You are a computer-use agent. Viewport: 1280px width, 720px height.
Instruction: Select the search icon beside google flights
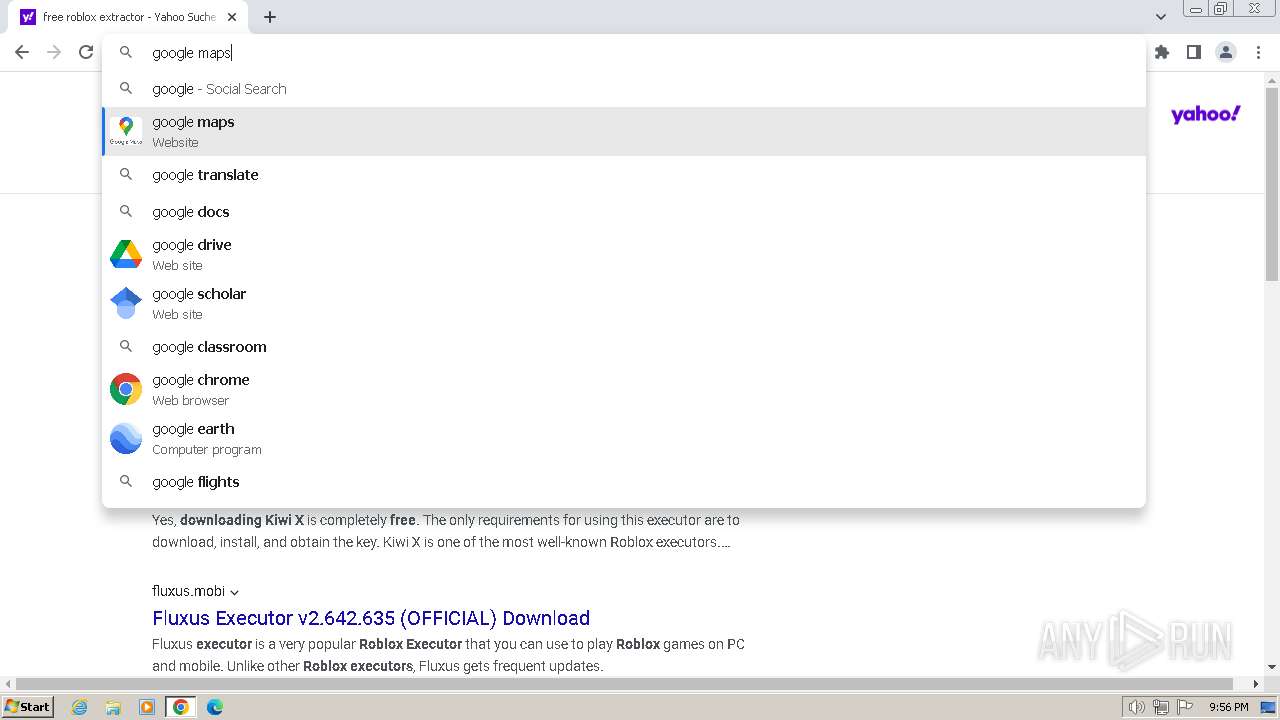[x=126, y=481]
